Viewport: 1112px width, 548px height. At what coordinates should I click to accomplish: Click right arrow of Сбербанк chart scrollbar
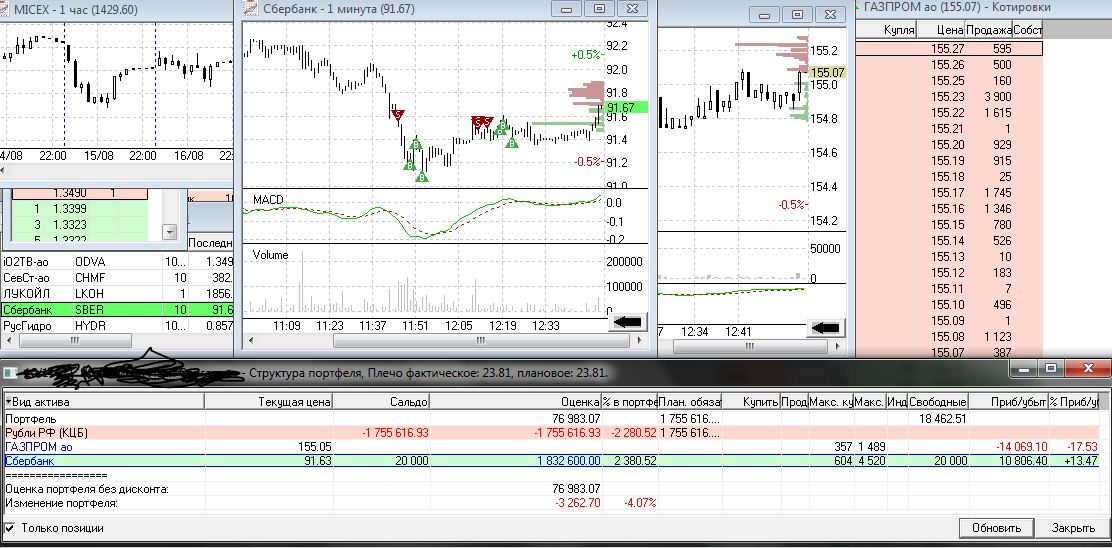tap(640, 340)
